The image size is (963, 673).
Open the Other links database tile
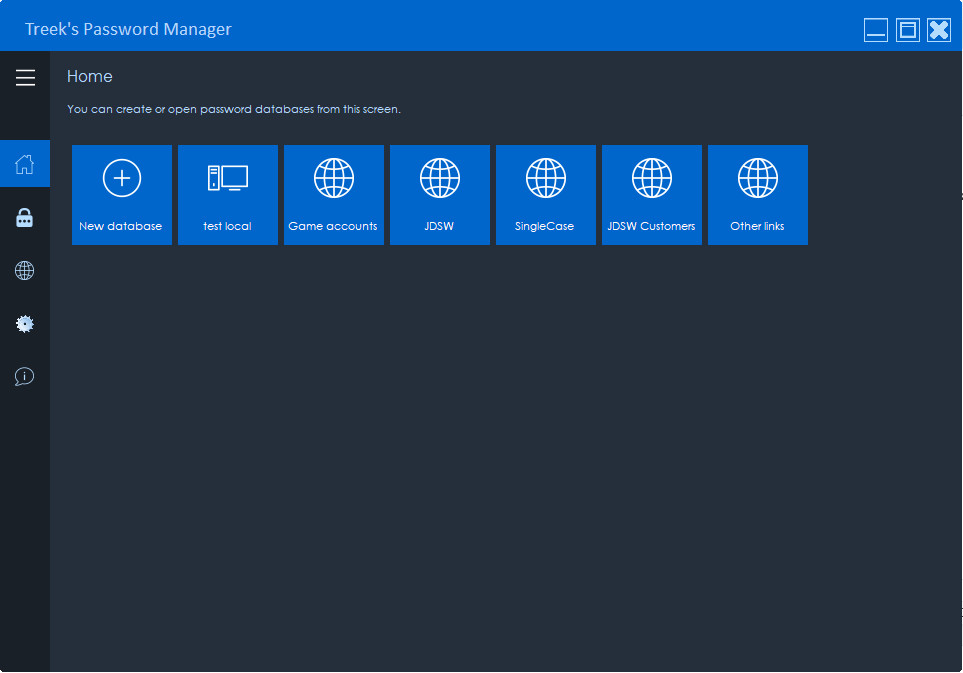[x=758, y=195]
